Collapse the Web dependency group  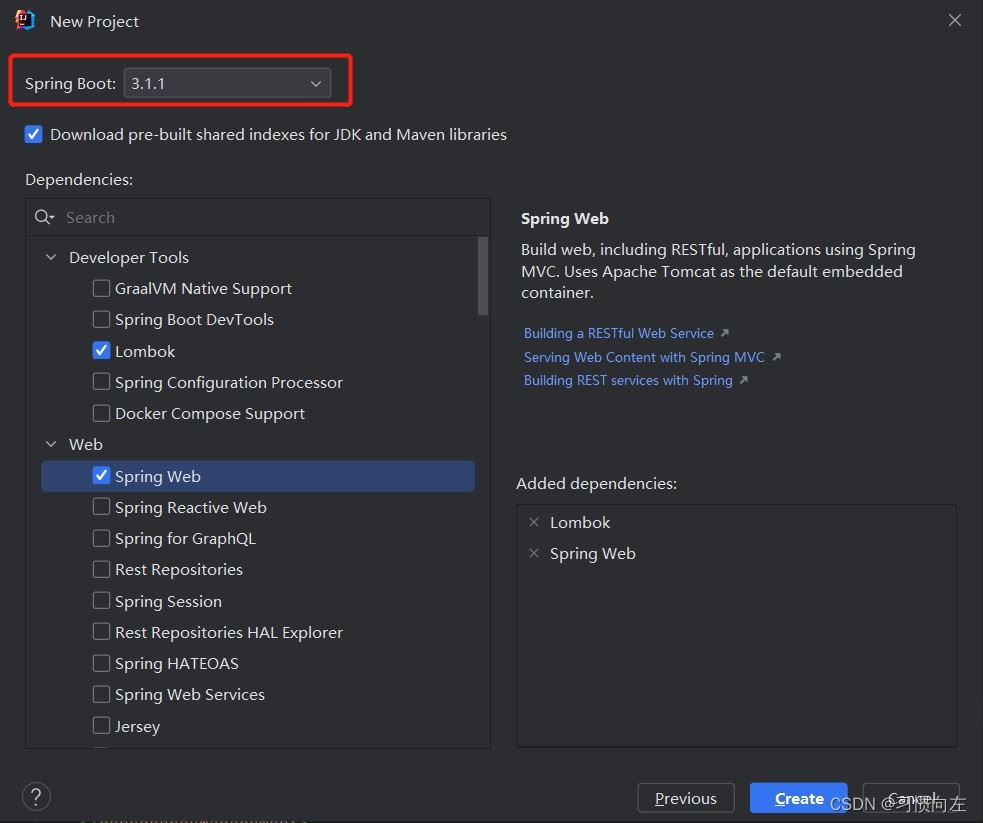pyautogui.click(x=51, y=444)
